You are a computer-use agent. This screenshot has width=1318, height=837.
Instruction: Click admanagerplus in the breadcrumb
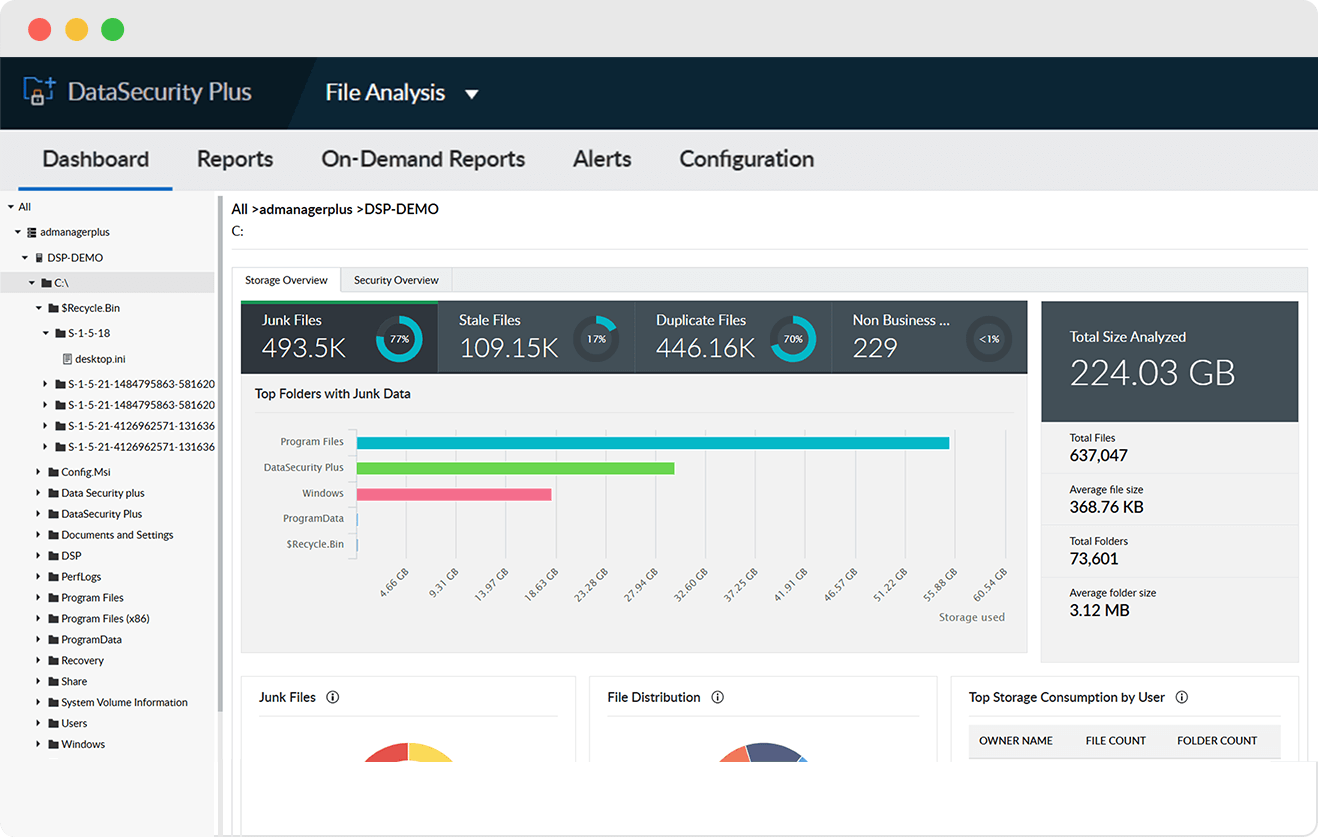click(x=306, y=209)
